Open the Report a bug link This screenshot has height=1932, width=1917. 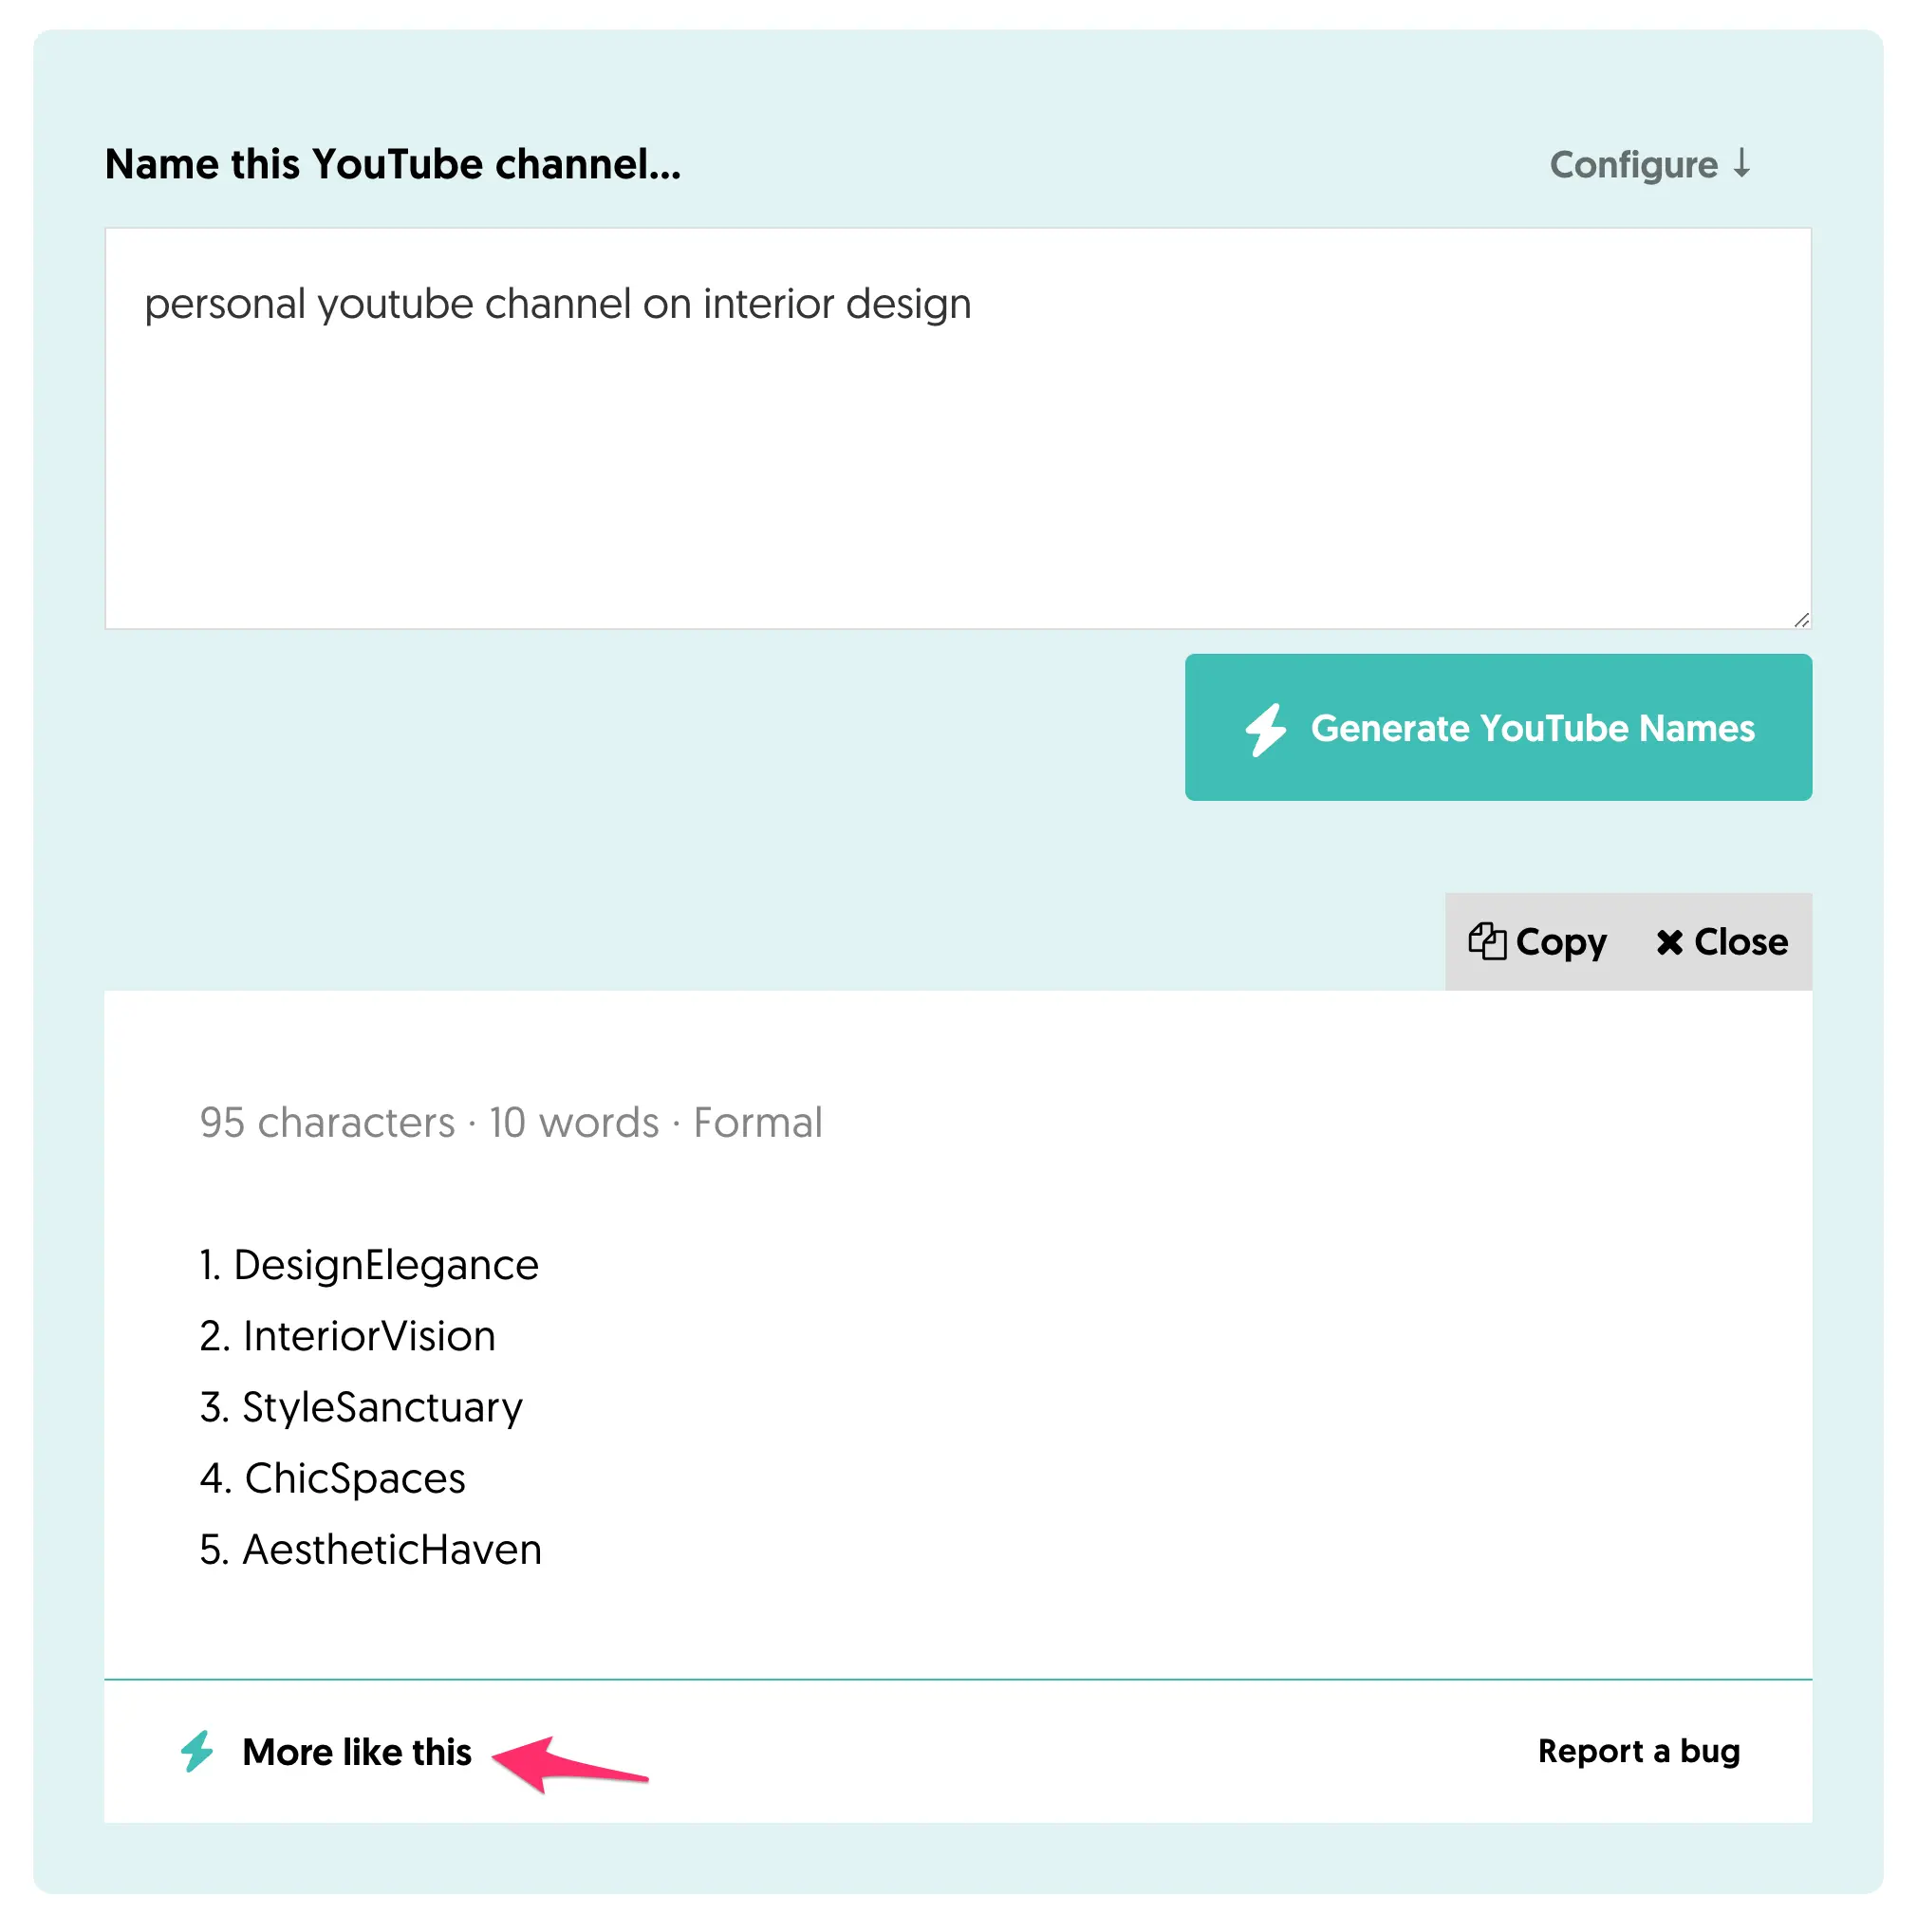click(1638, 1752)
